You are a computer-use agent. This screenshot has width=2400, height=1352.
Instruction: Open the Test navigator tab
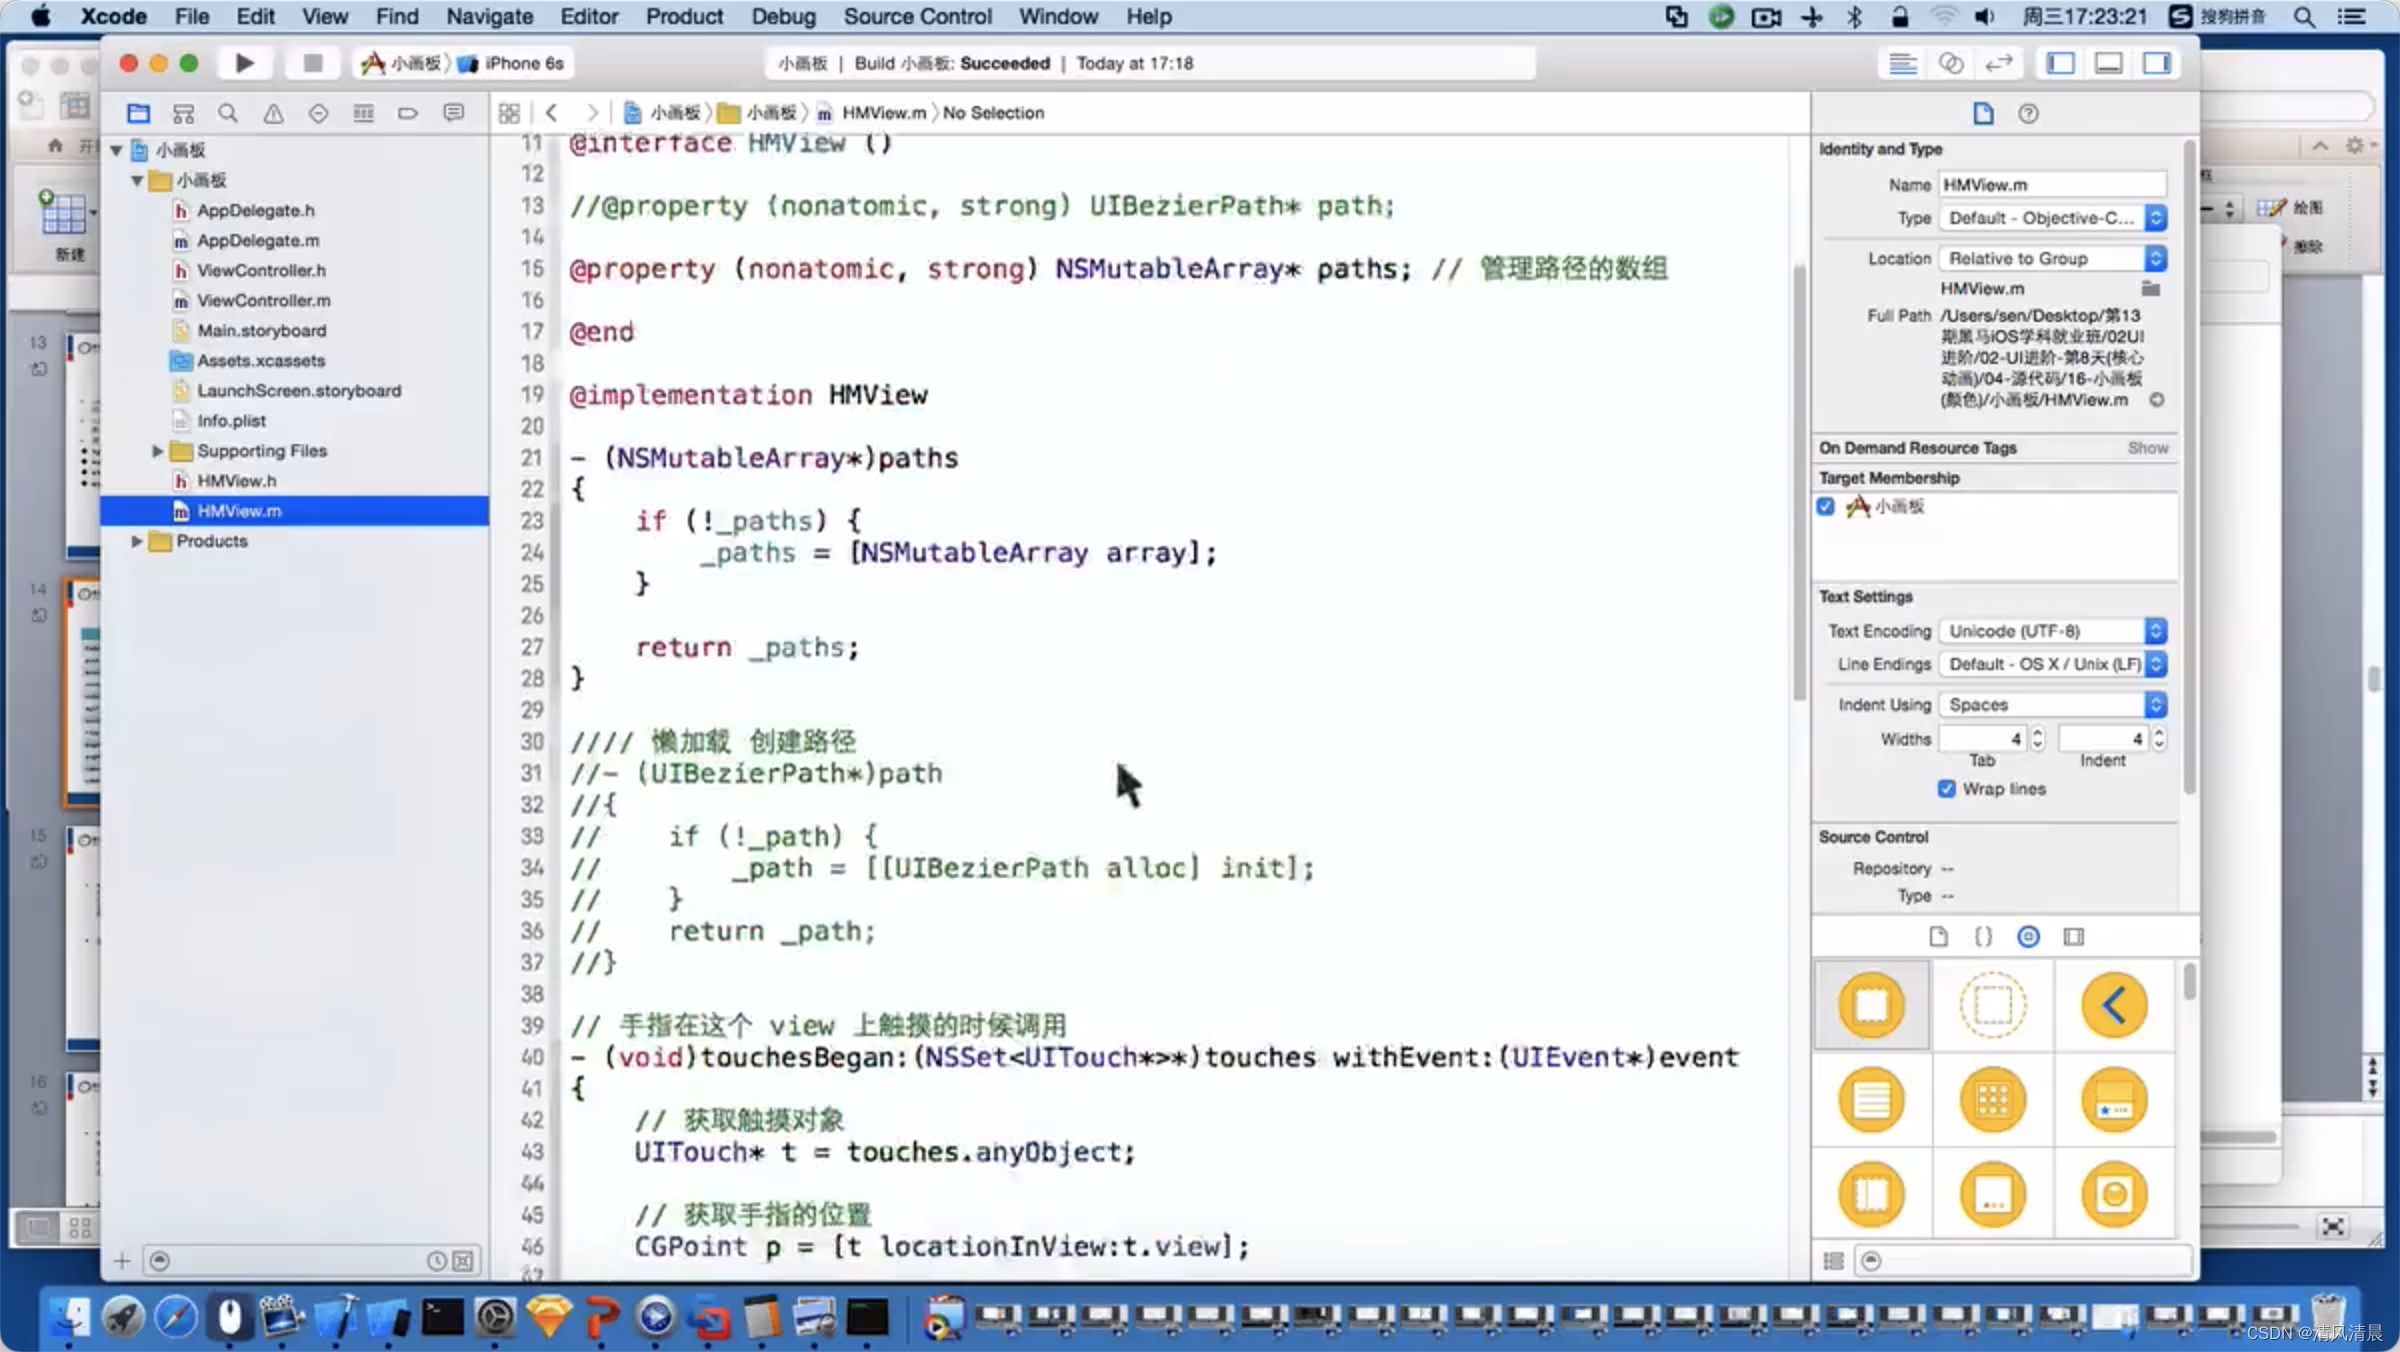[x=318, y=113]
